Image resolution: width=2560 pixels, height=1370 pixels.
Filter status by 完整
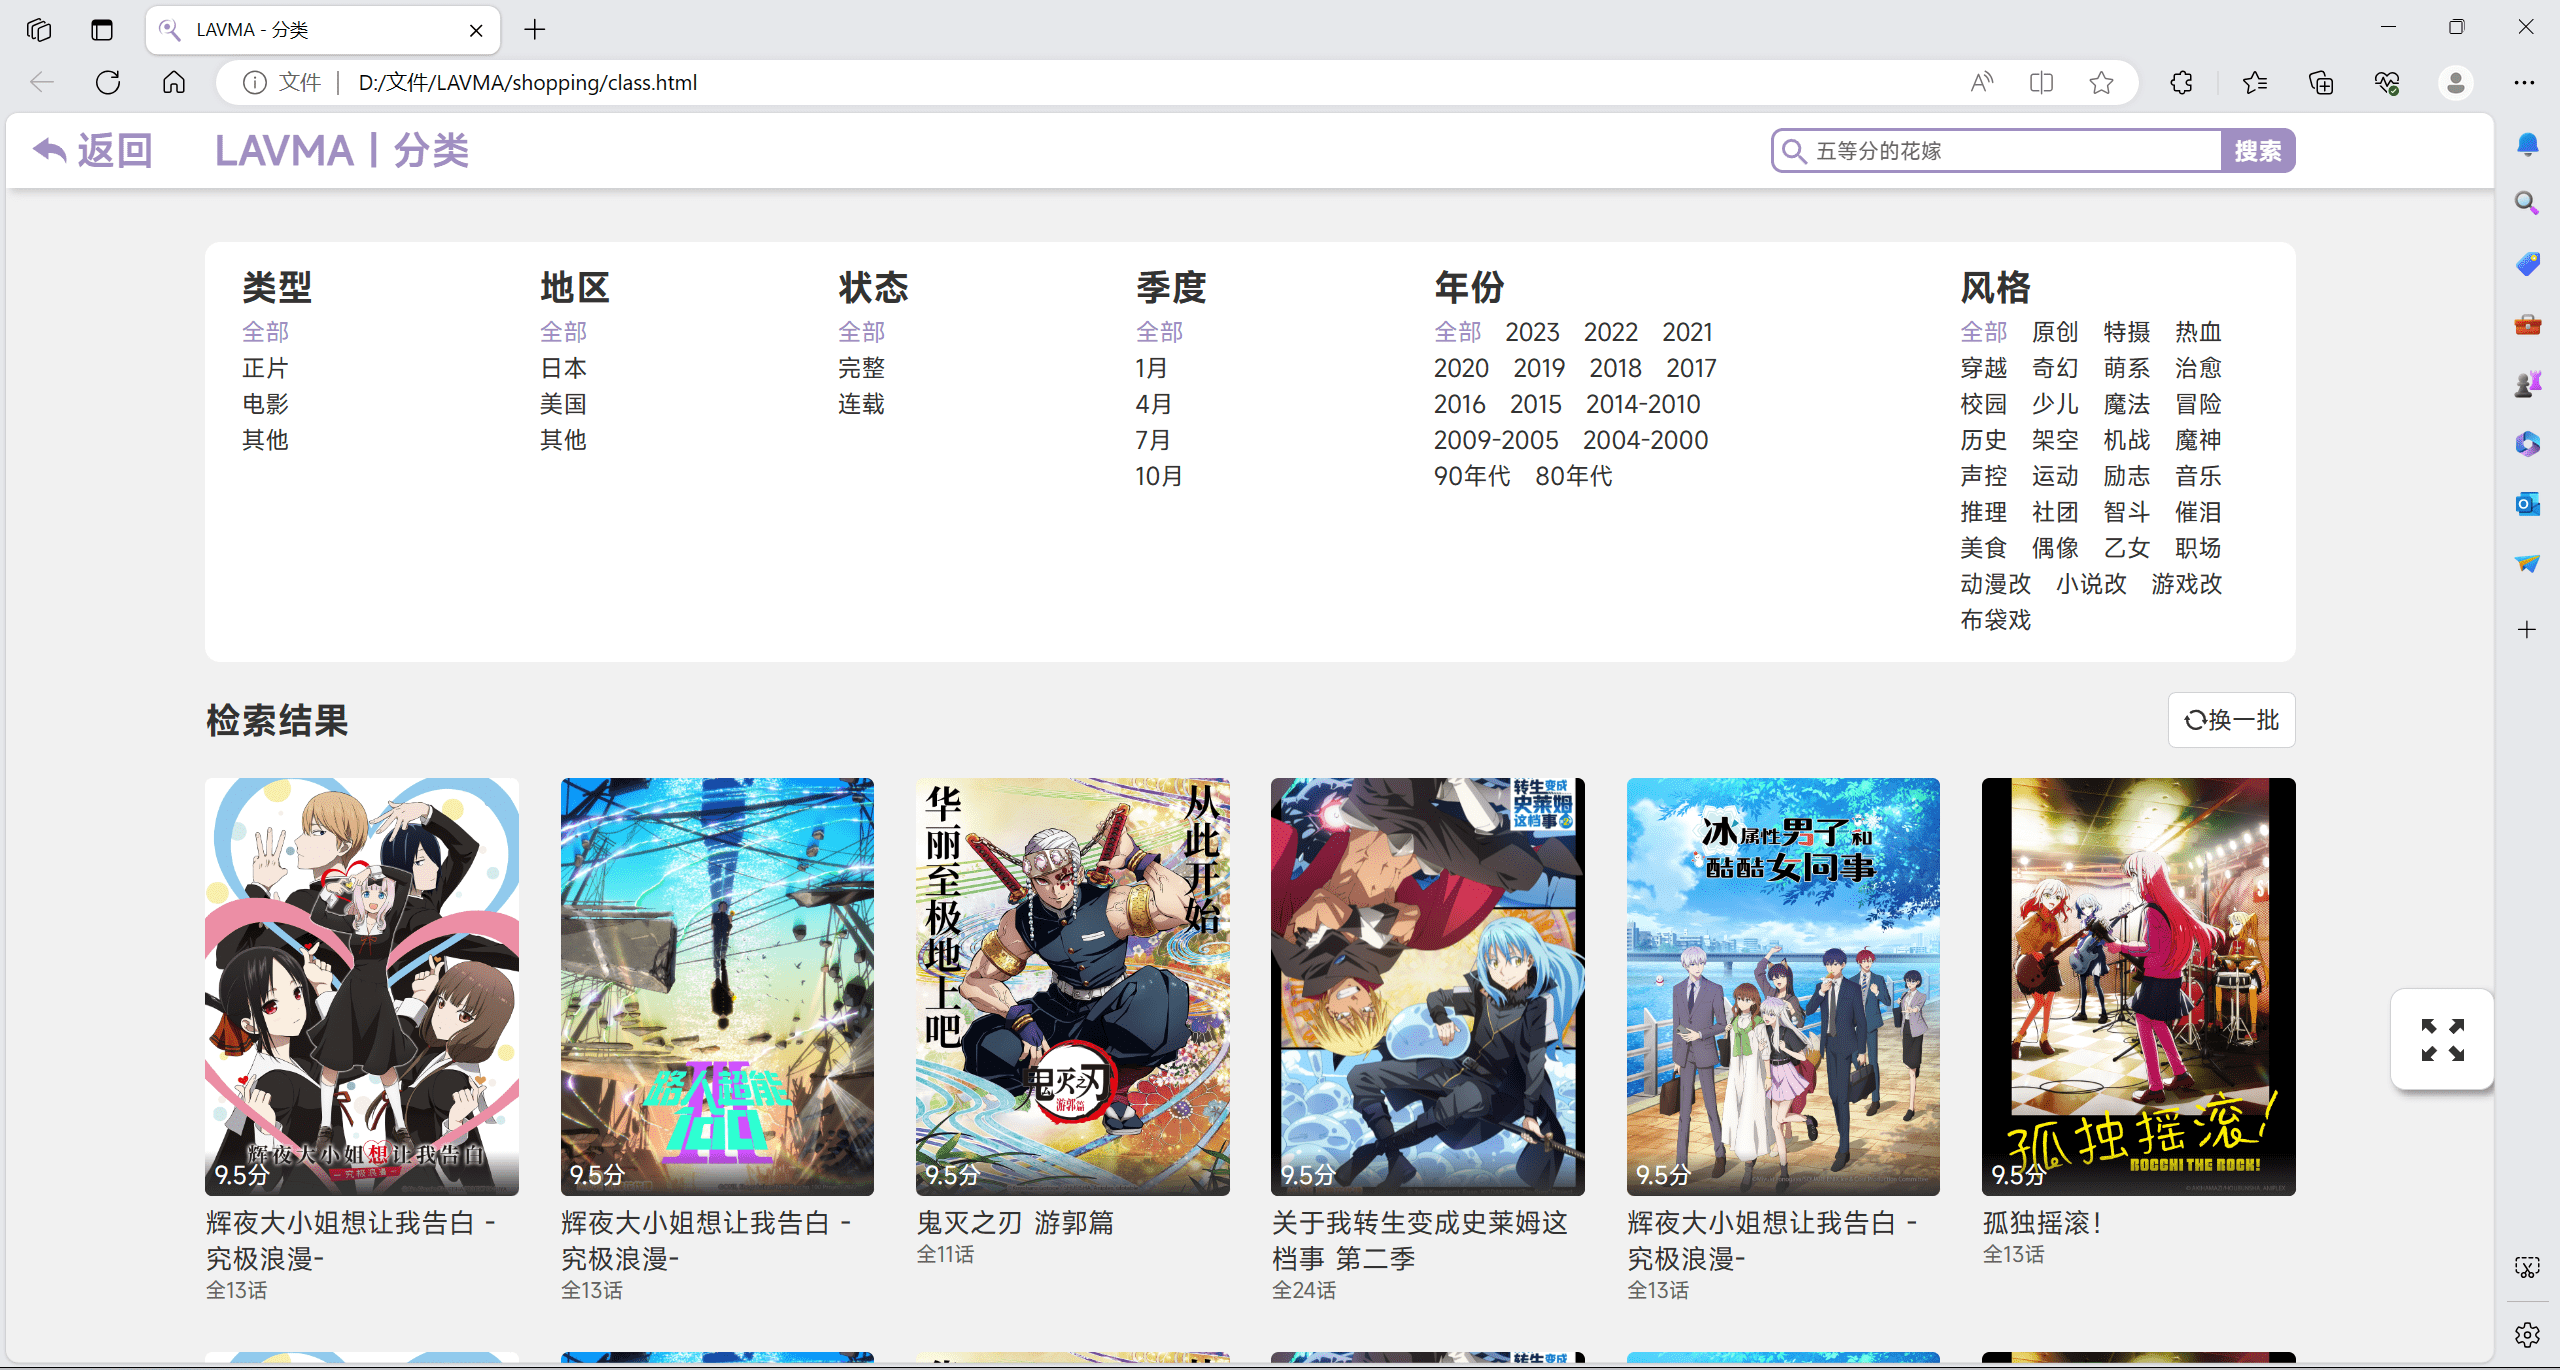point(861,368)
